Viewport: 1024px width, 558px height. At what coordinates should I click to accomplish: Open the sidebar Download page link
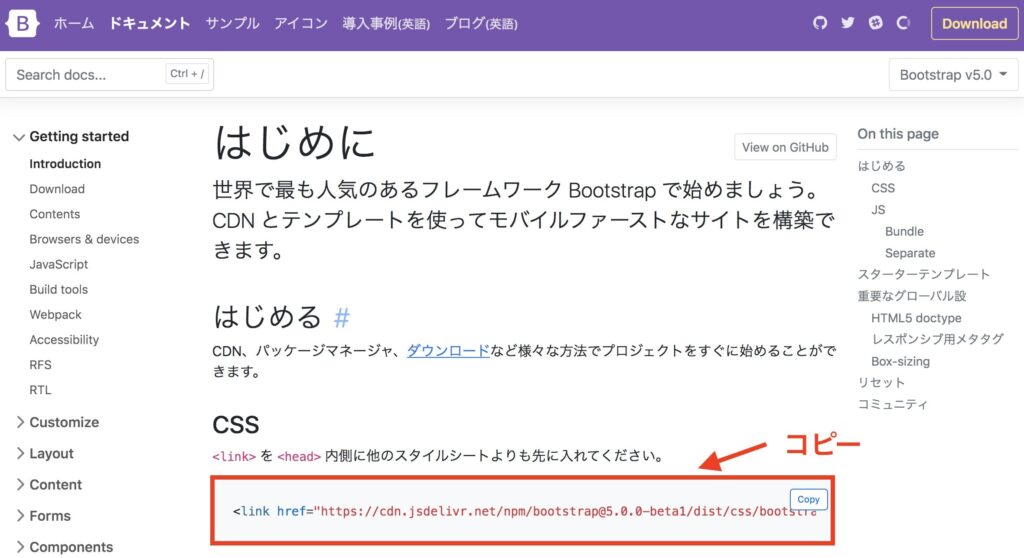[57, 189]
